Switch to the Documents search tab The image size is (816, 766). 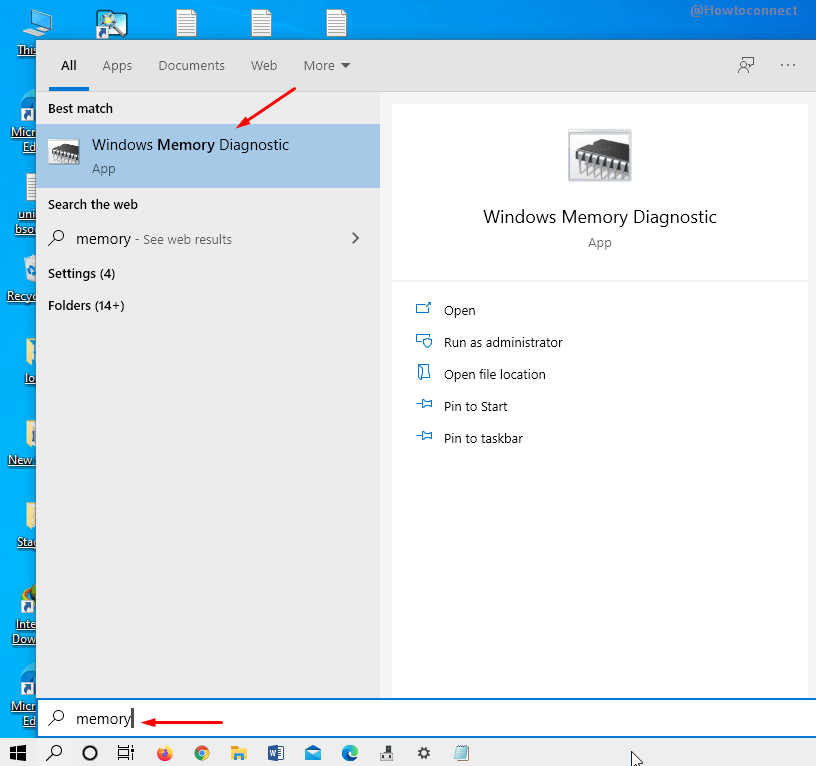pos(192,66)
